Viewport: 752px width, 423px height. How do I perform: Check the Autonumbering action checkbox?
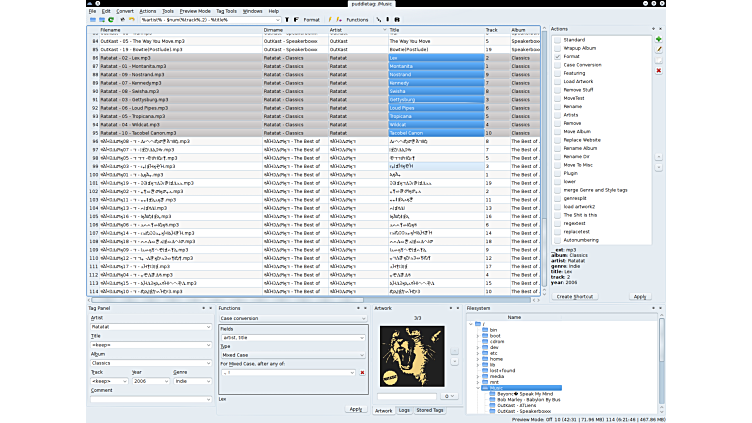558,240
